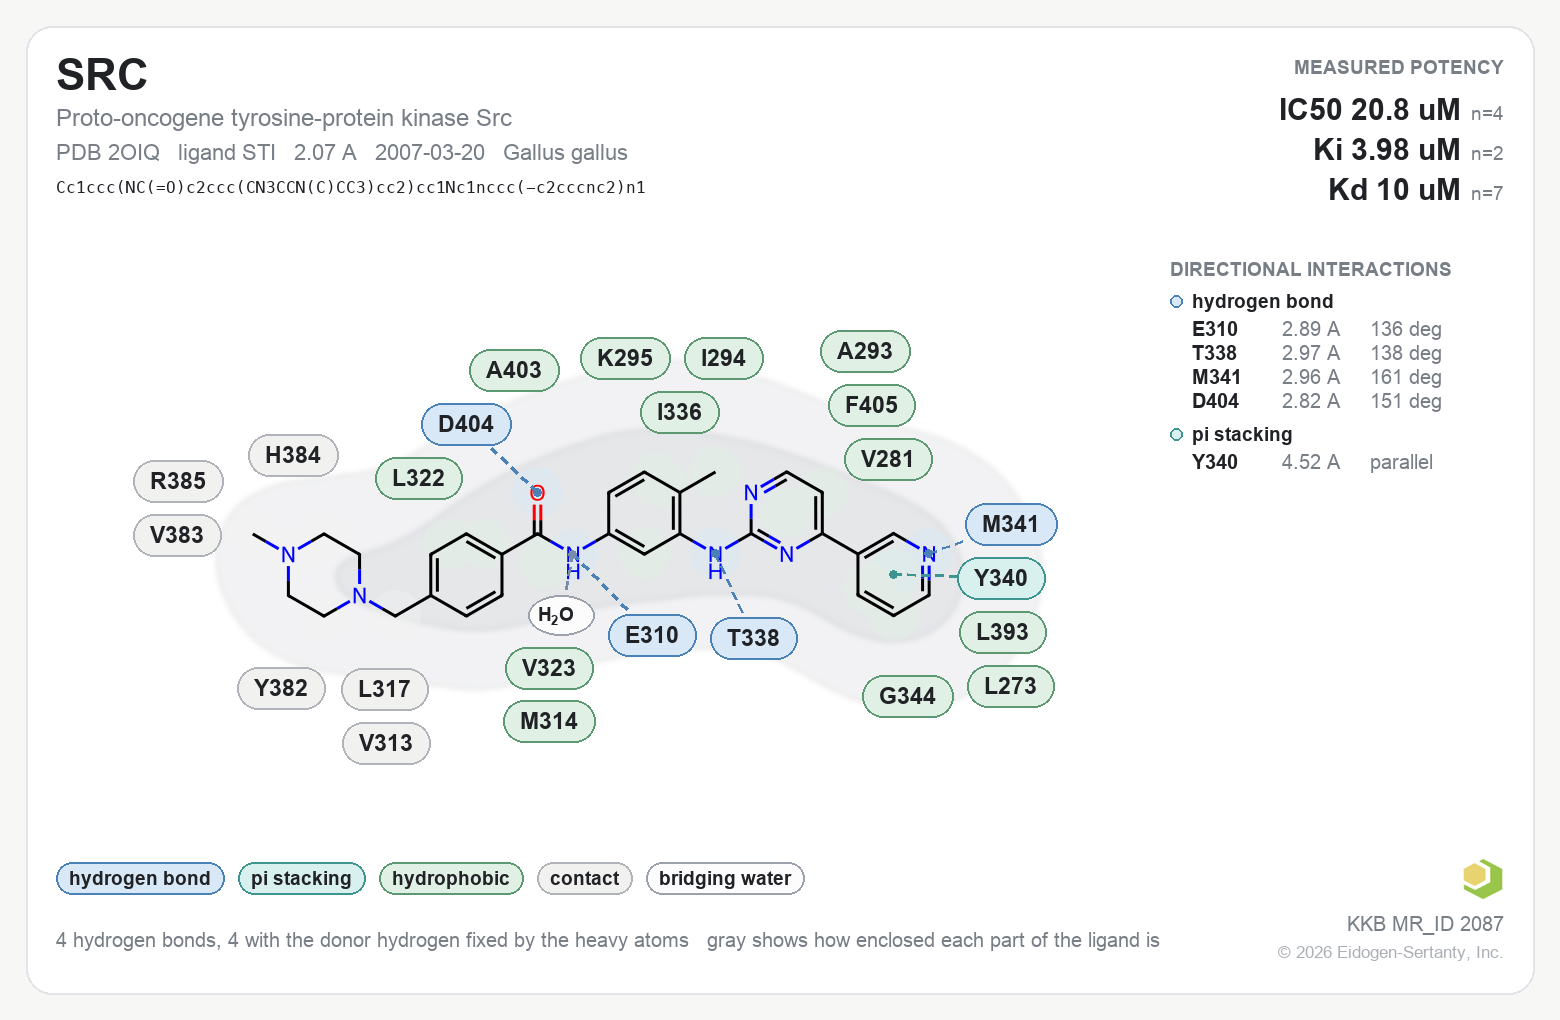
Task: Click residue label F405
Action: click(x=872, y=405)
